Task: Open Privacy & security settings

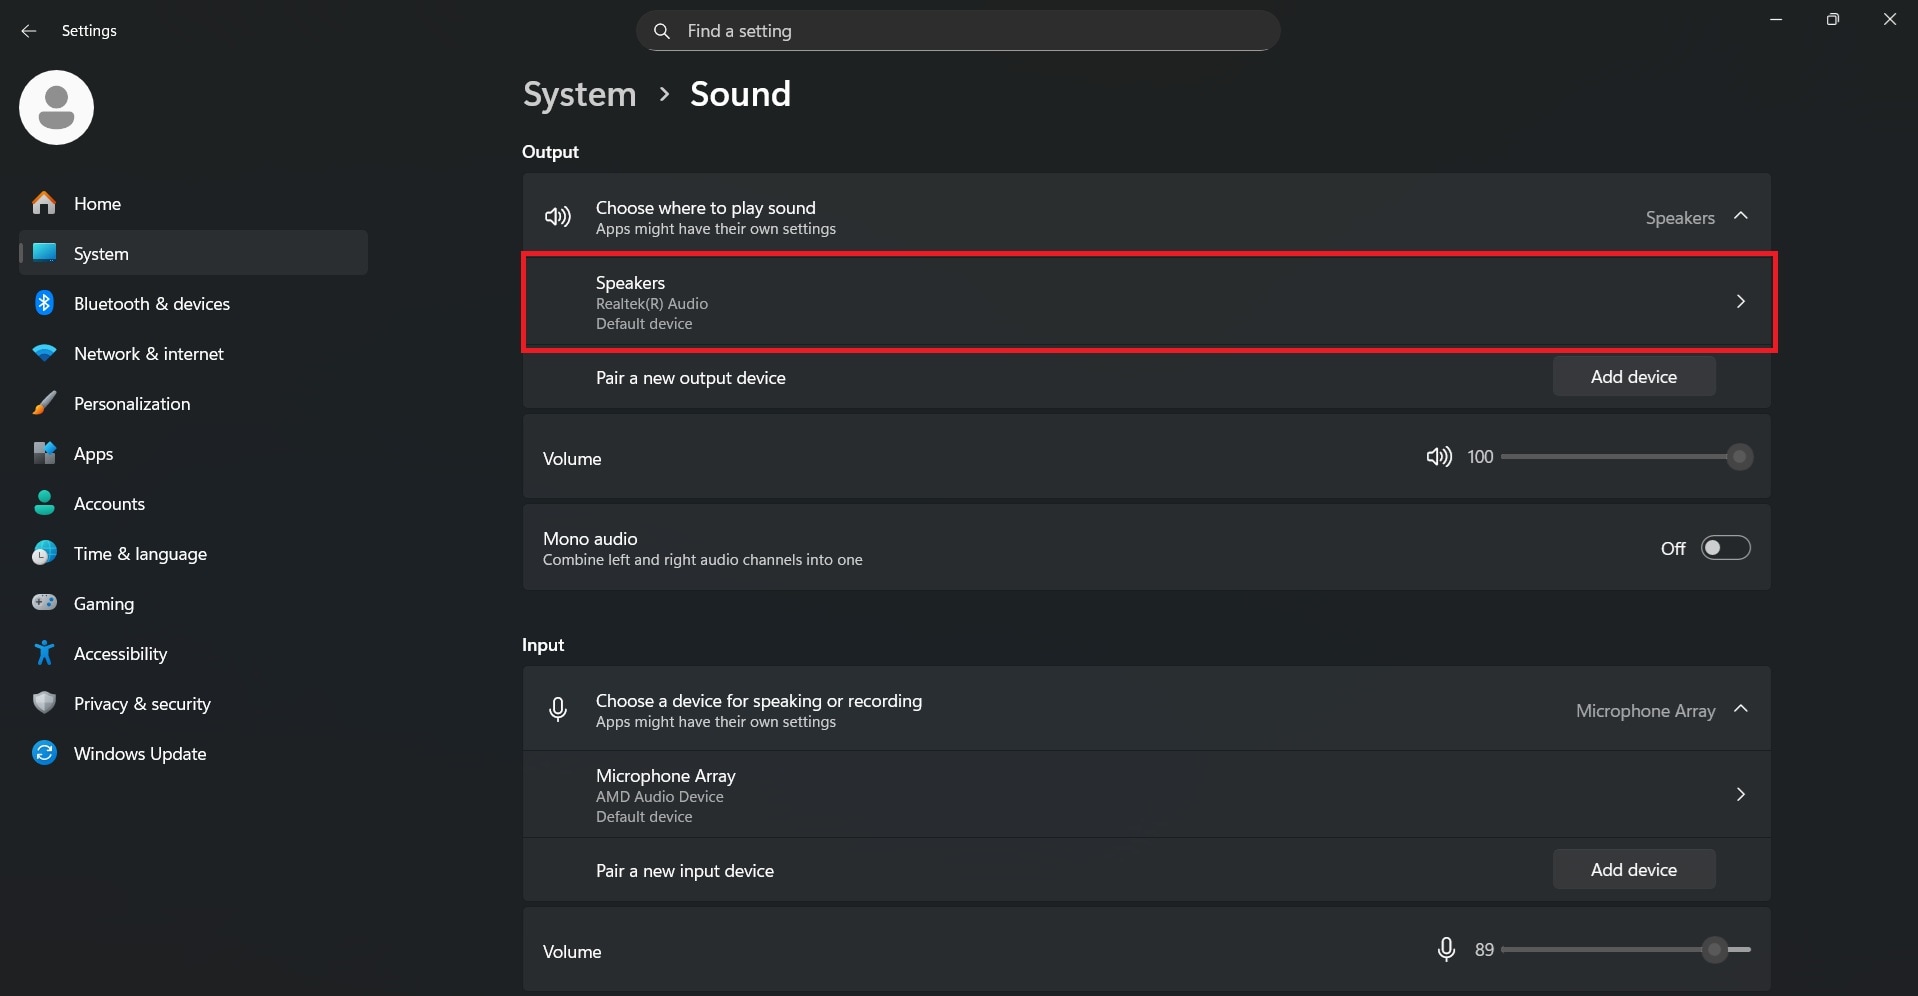Action: pos(143,703)
